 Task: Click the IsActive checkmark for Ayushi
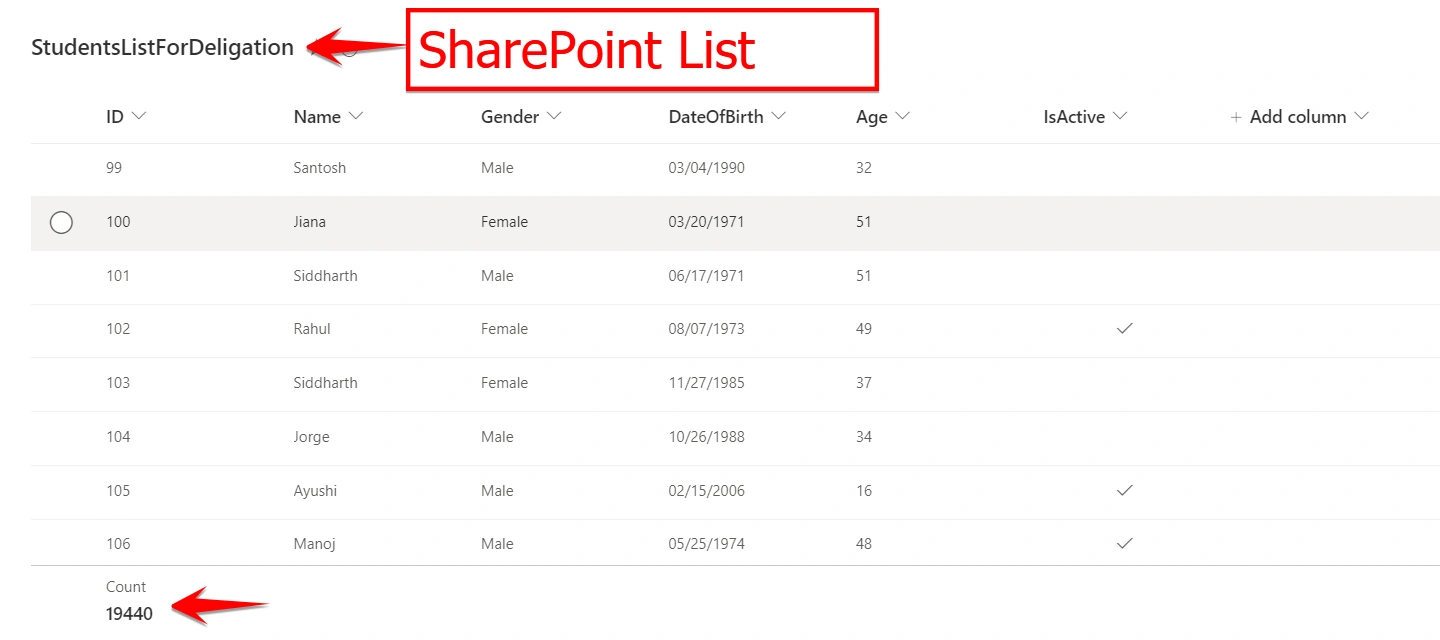coord(1125,490)
